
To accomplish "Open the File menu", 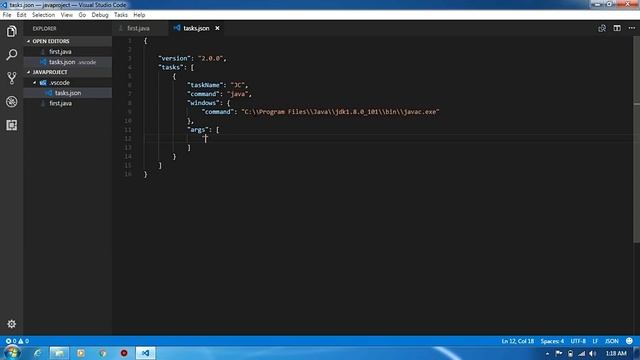I will point(7,15).
